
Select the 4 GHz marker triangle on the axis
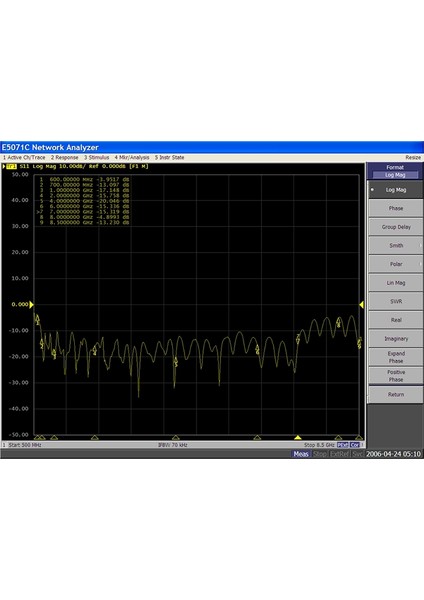click(x=176, y=437)
